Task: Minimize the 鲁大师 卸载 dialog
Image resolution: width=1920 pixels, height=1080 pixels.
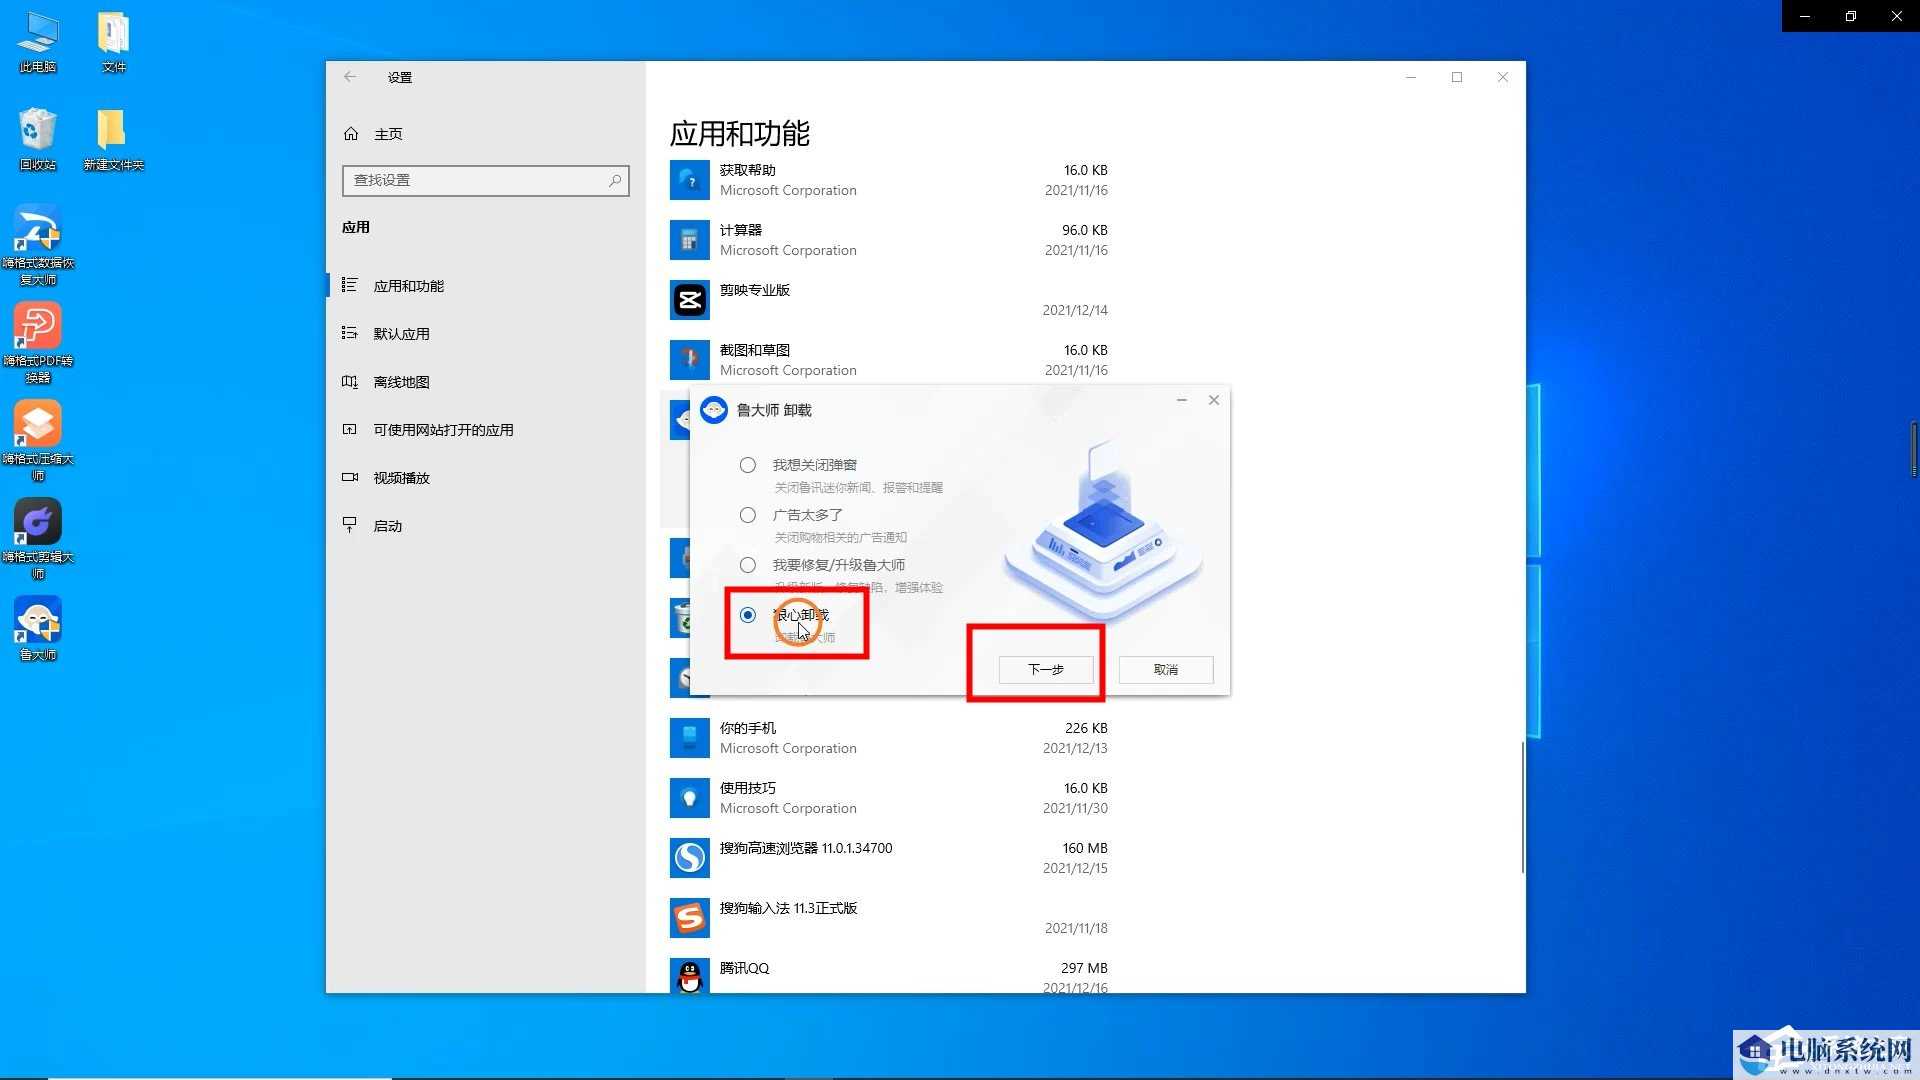Action: [x=1182, y=400]
